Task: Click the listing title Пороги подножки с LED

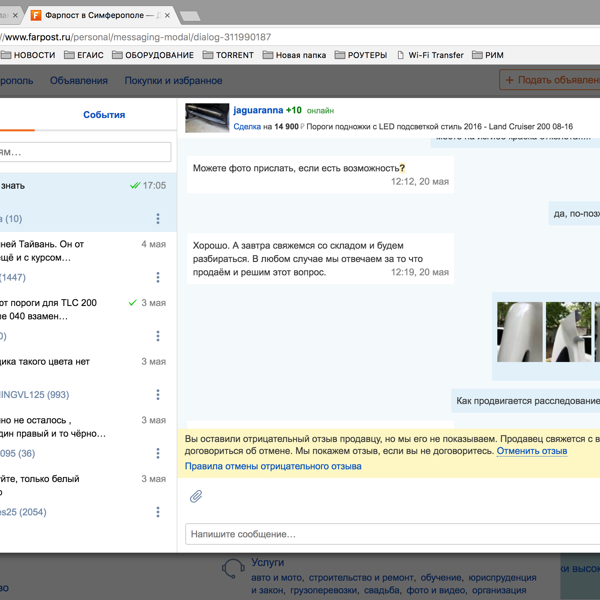Action: (440, 127)
